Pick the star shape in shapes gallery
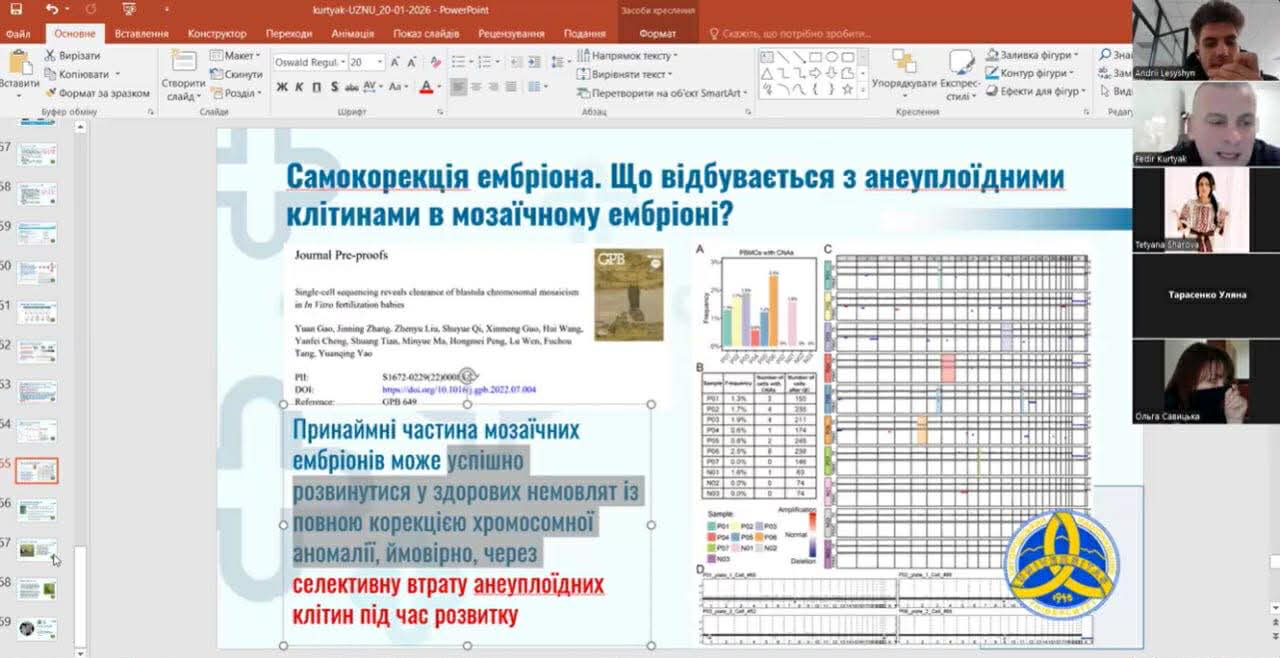This screenshot has height=658, width=1280. pyautogui.click(x=848, y=89)
